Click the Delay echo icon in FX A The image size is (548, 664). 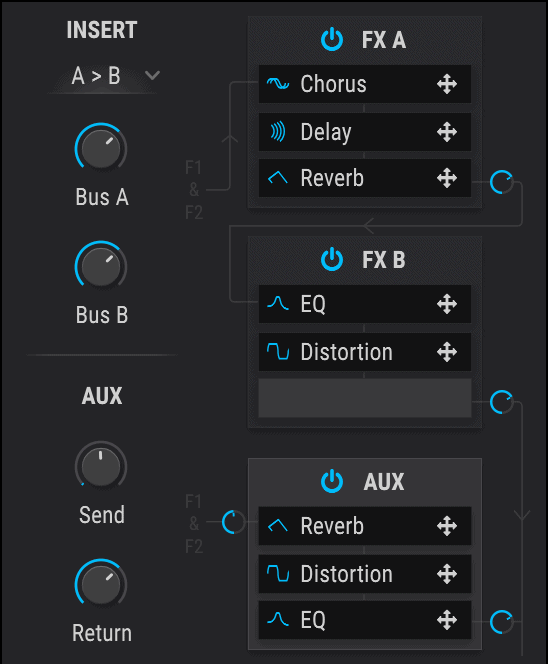(278, 132)
